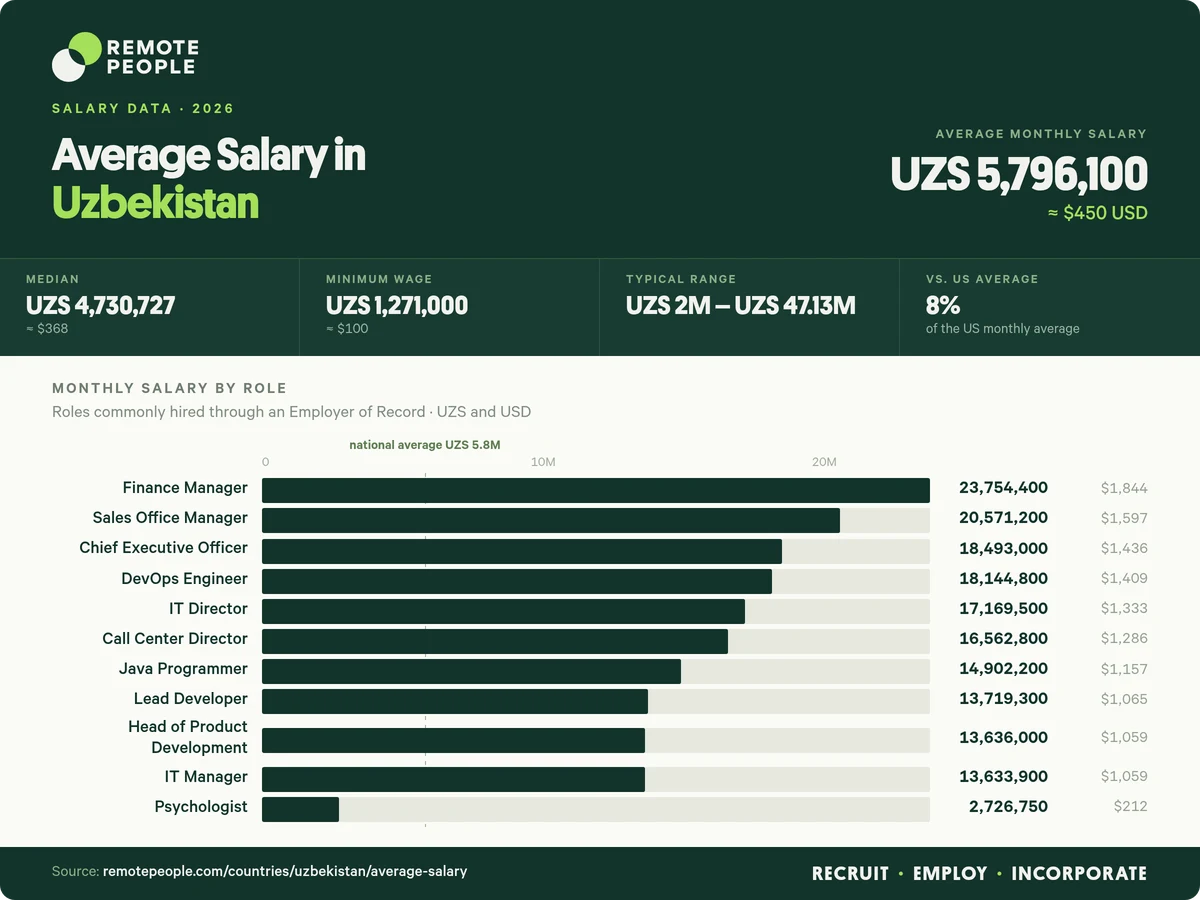
Task: Click the 'Chief Executive Officer' role label
Action: 164,548
